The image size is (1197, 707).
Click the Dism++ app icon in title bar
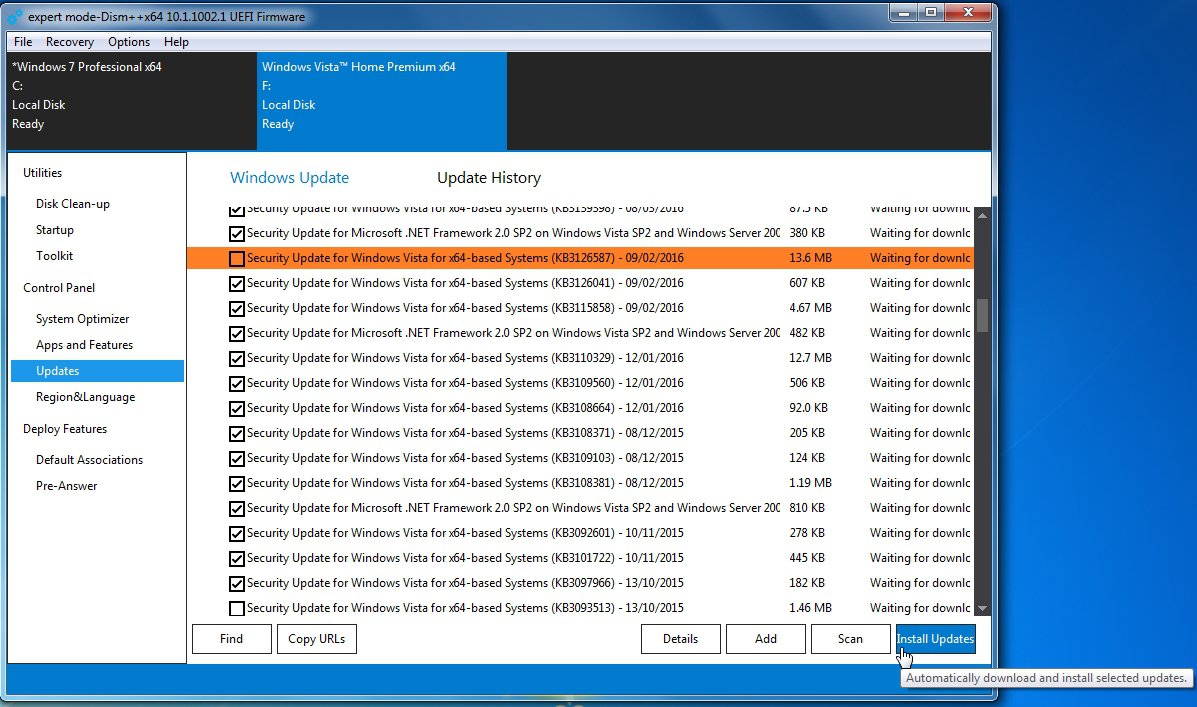click(x=15, y=16)
